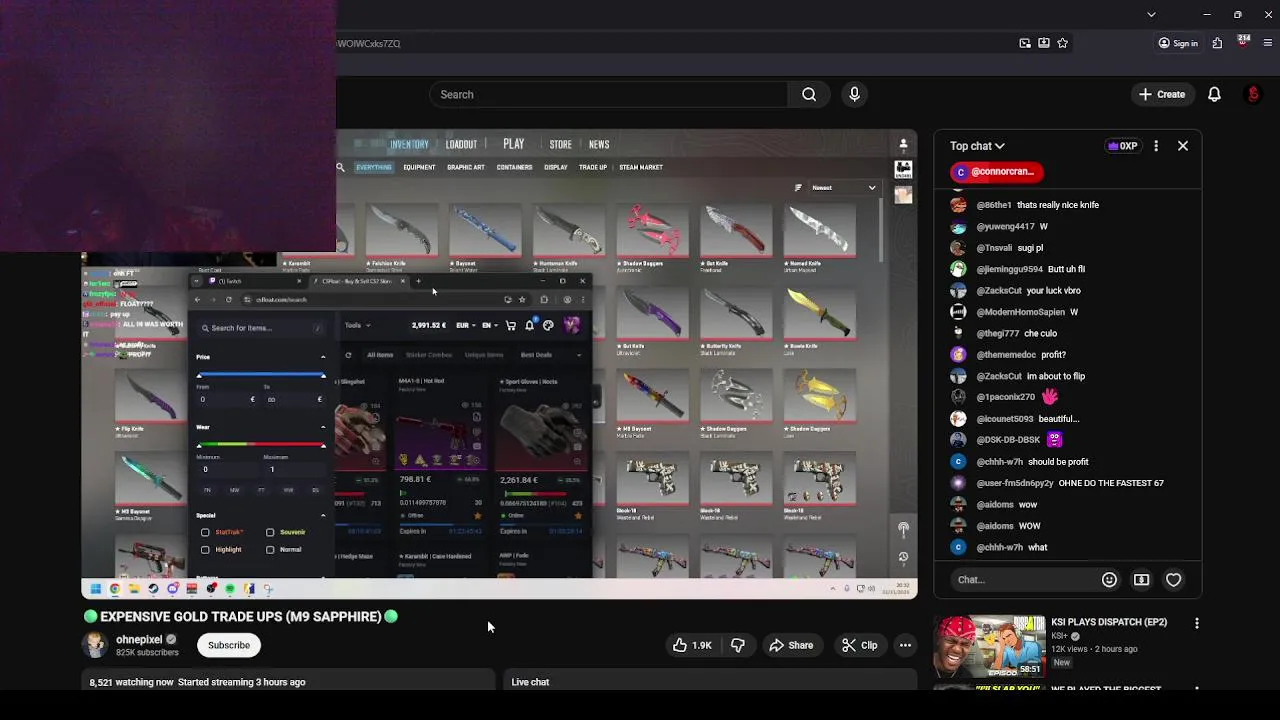Tick the Highlight checkbox

205,550
